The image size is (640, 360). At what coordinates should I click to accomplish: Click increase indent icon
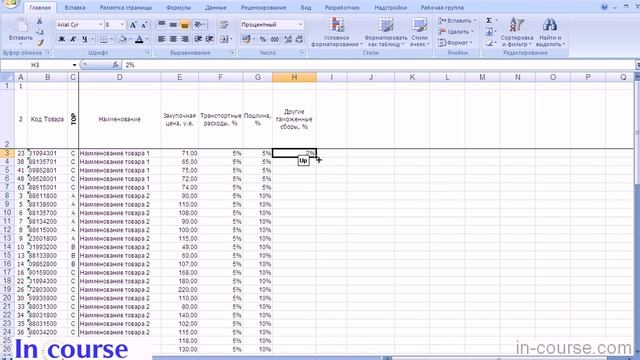[x=209, y=39]
